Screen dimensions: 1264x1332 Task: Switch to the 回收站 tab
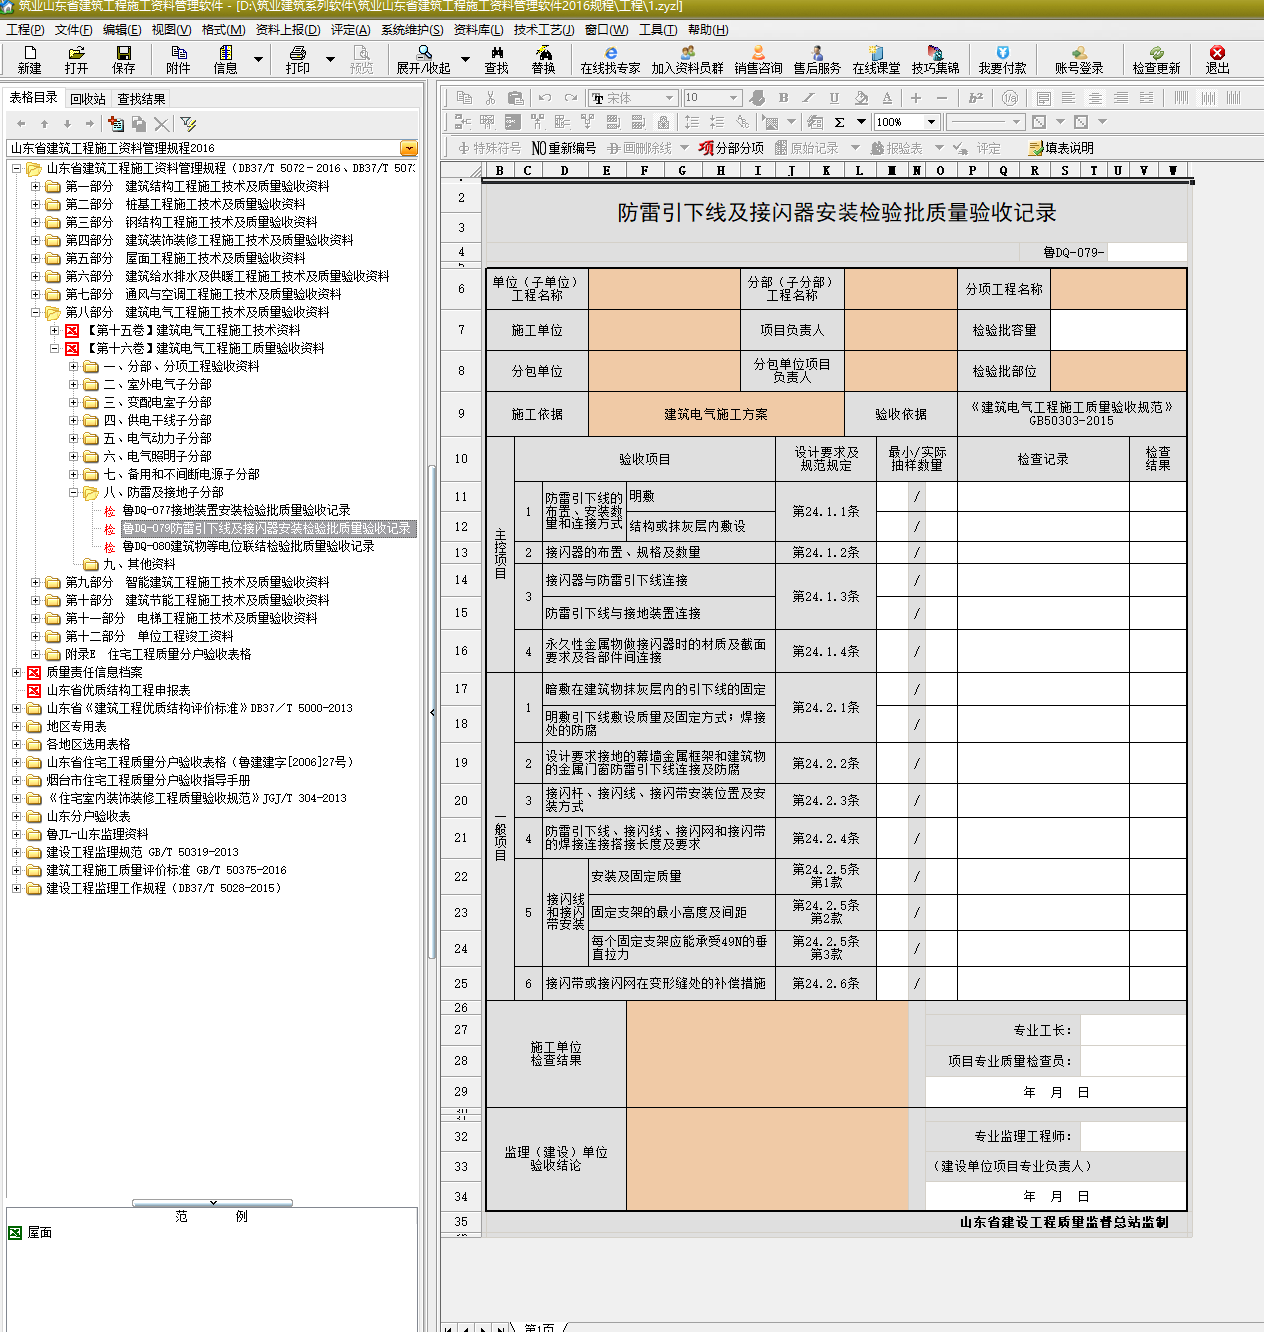88,99
